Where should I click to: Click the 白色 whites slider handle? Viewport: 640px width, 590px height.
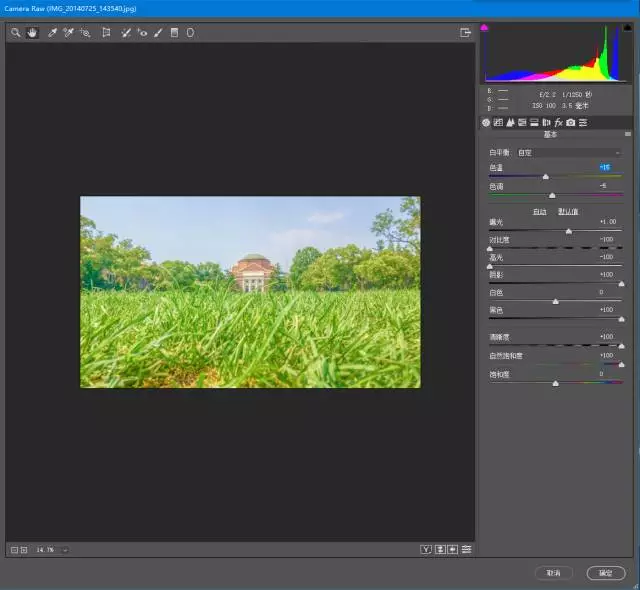click(x=556, y=302)
